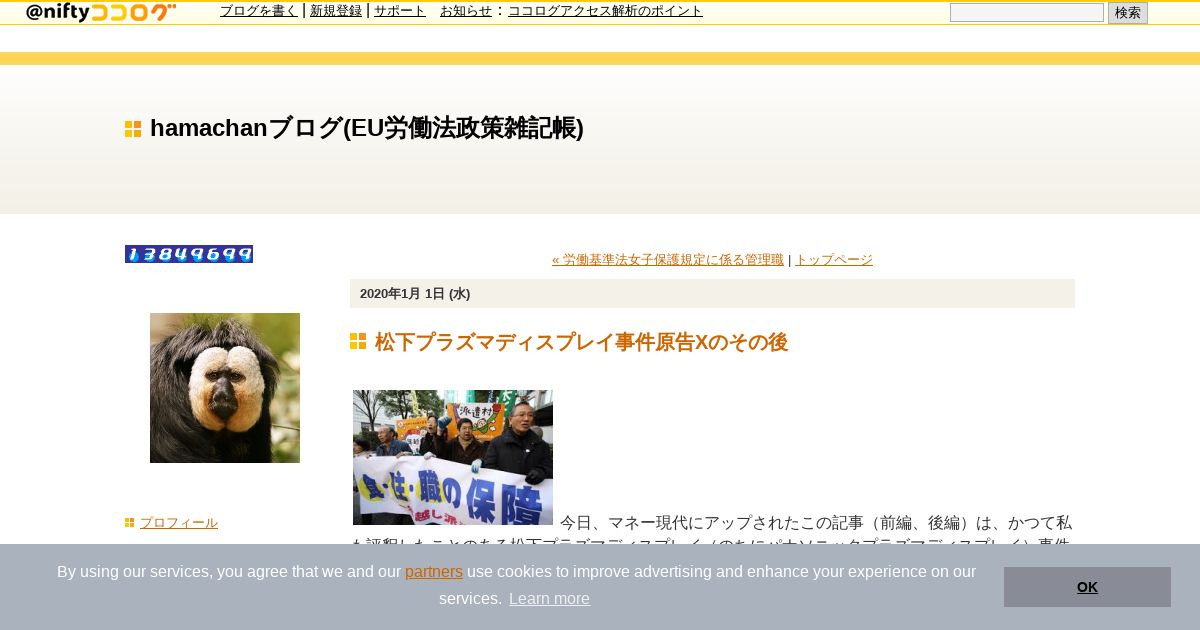1200x630 pixels.
Task: Click the @nifty Cocolog logo
Action: [x=101, y=12]
